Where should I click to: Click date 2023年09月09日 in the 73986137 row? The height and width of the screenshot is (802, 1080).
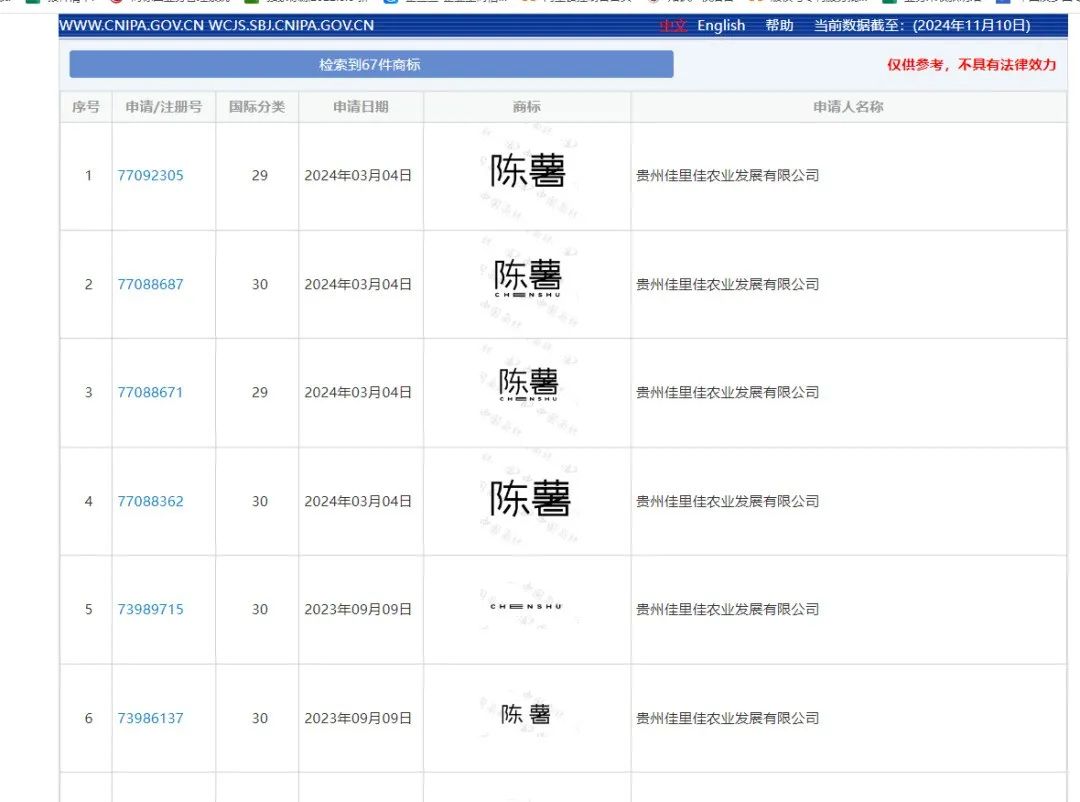pyautogui.click(x=358, y=718)
